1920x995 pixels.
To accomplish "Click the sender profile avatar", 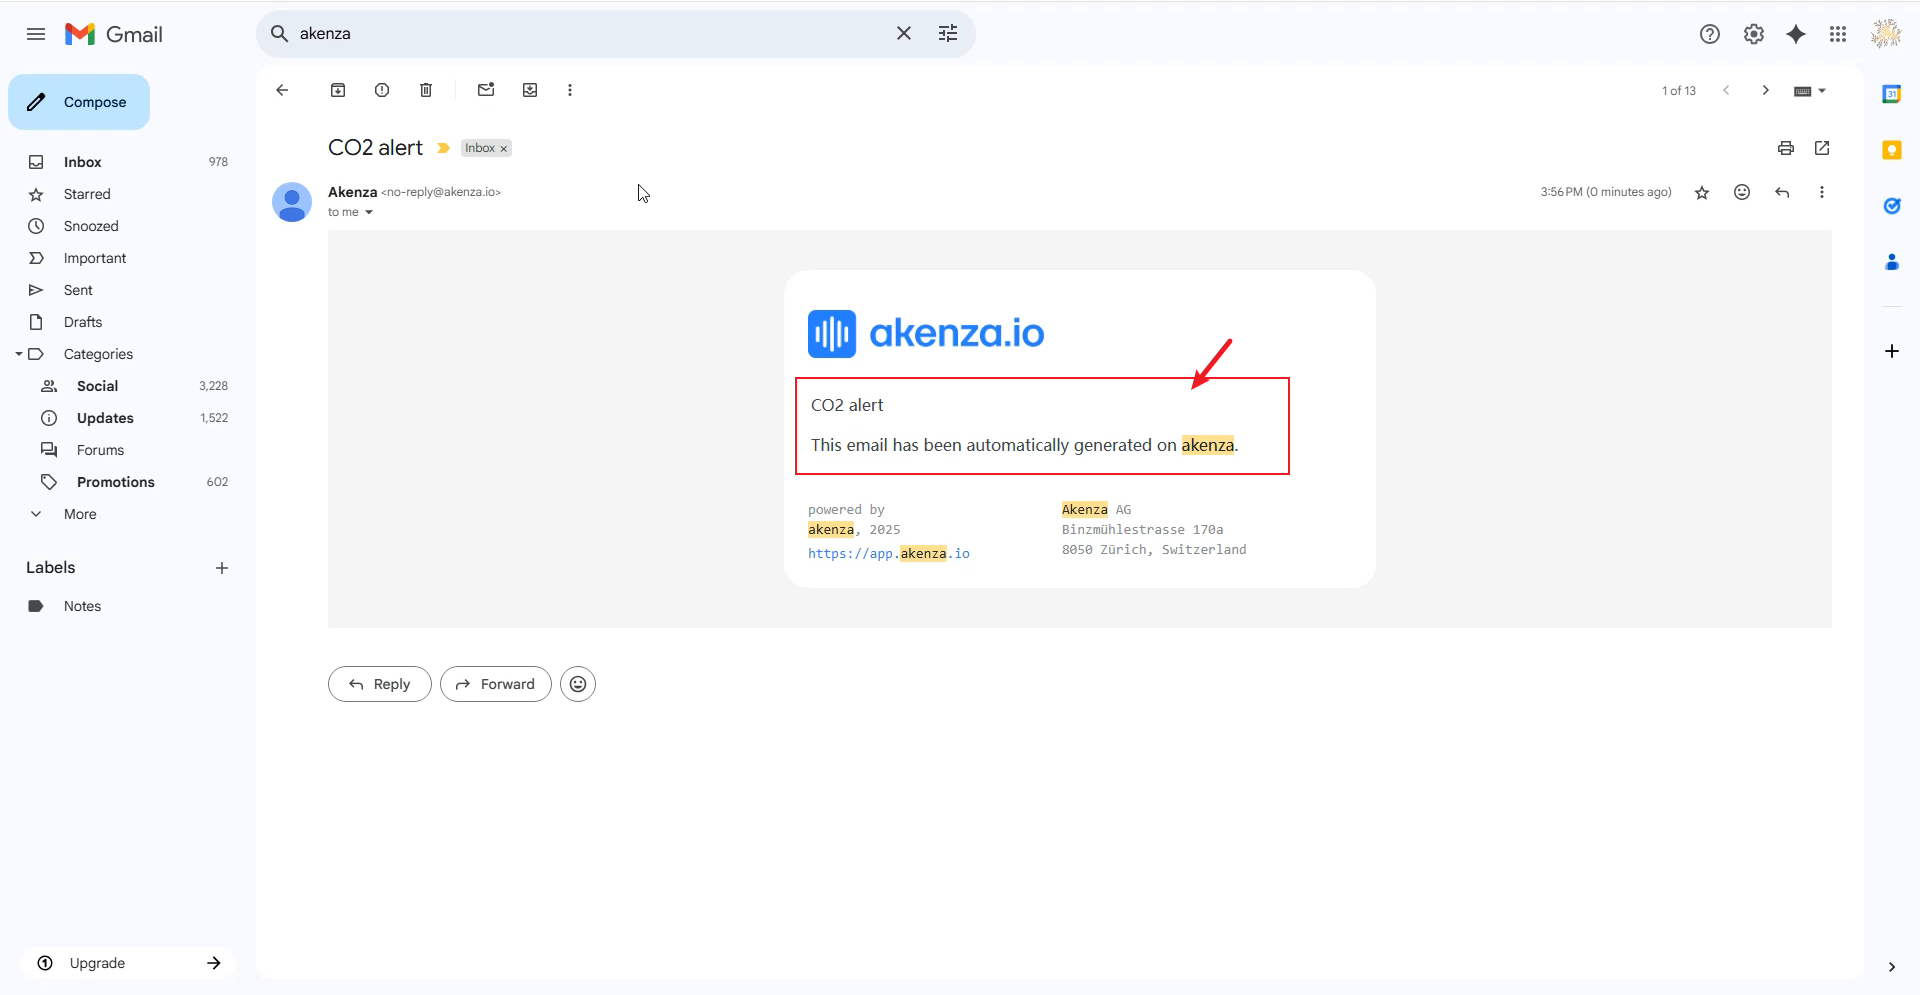I will coord(292,202).
